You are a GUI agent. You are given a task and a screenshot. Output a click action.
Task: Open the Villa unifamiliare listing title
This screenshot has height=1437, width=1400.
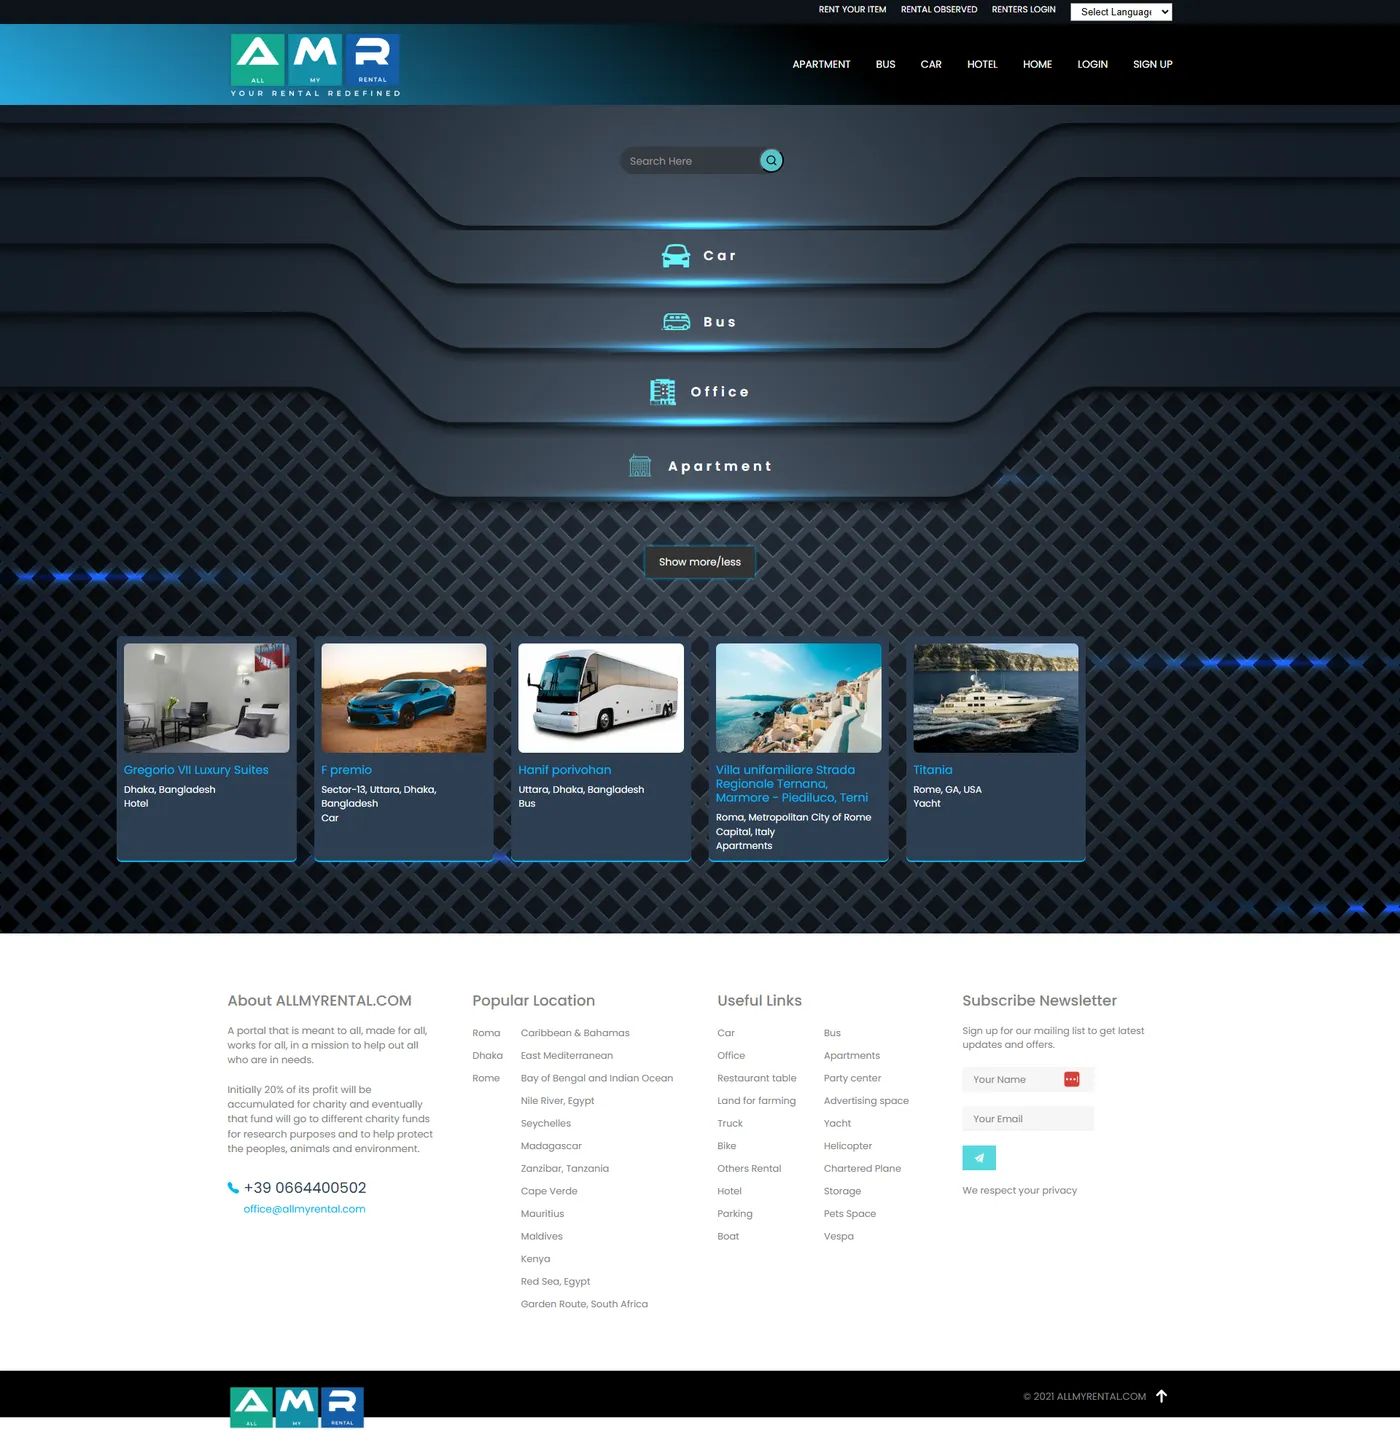tap(792, 784)
